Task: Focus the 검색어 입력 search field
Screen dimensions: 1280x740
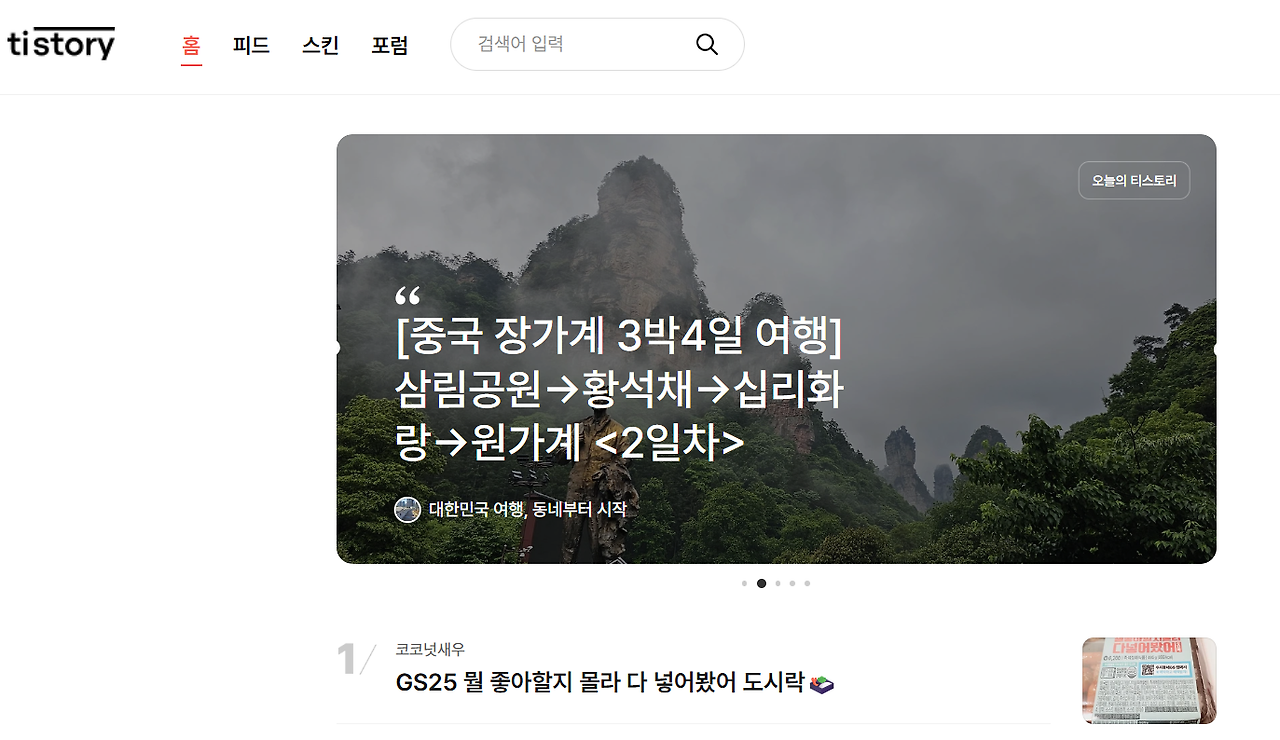Action: pos(597,44)
